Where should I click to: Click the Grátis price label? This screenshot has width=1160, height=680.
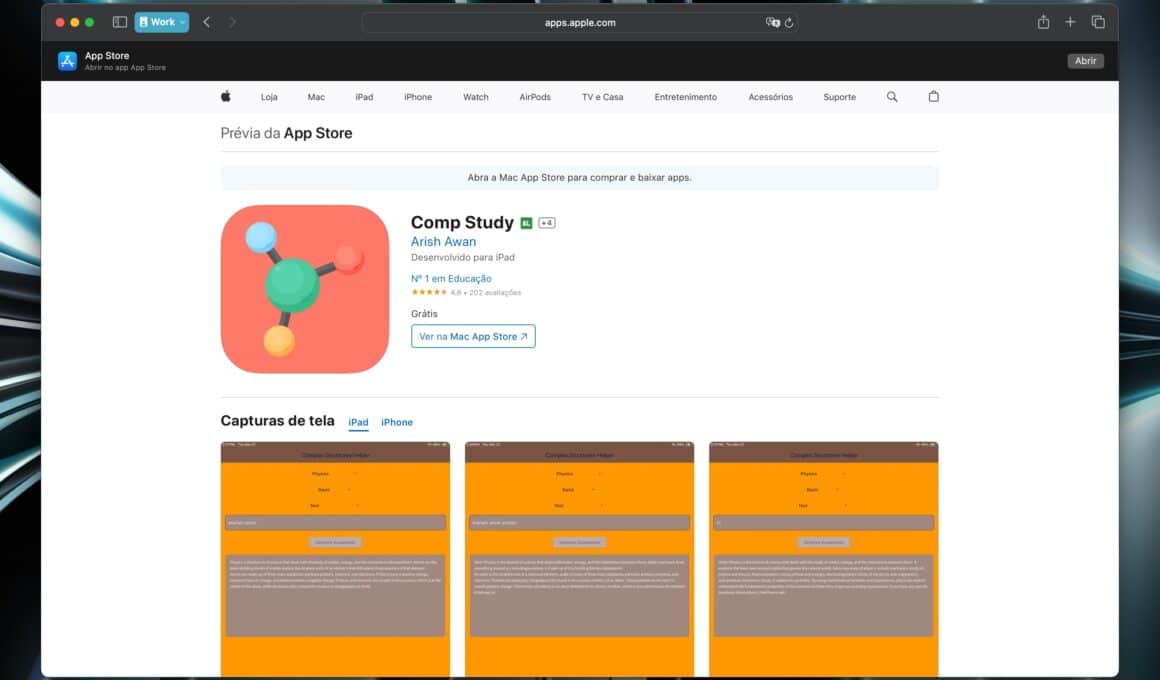(424, 314)
